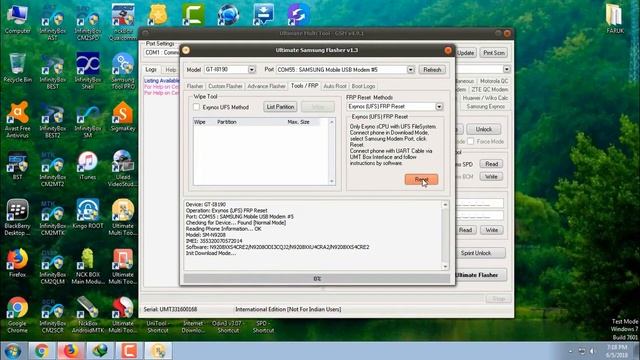
Task: Switch to orange Camtasia taskbar icon
Action: pyautogui.click(x=129, y=351)
